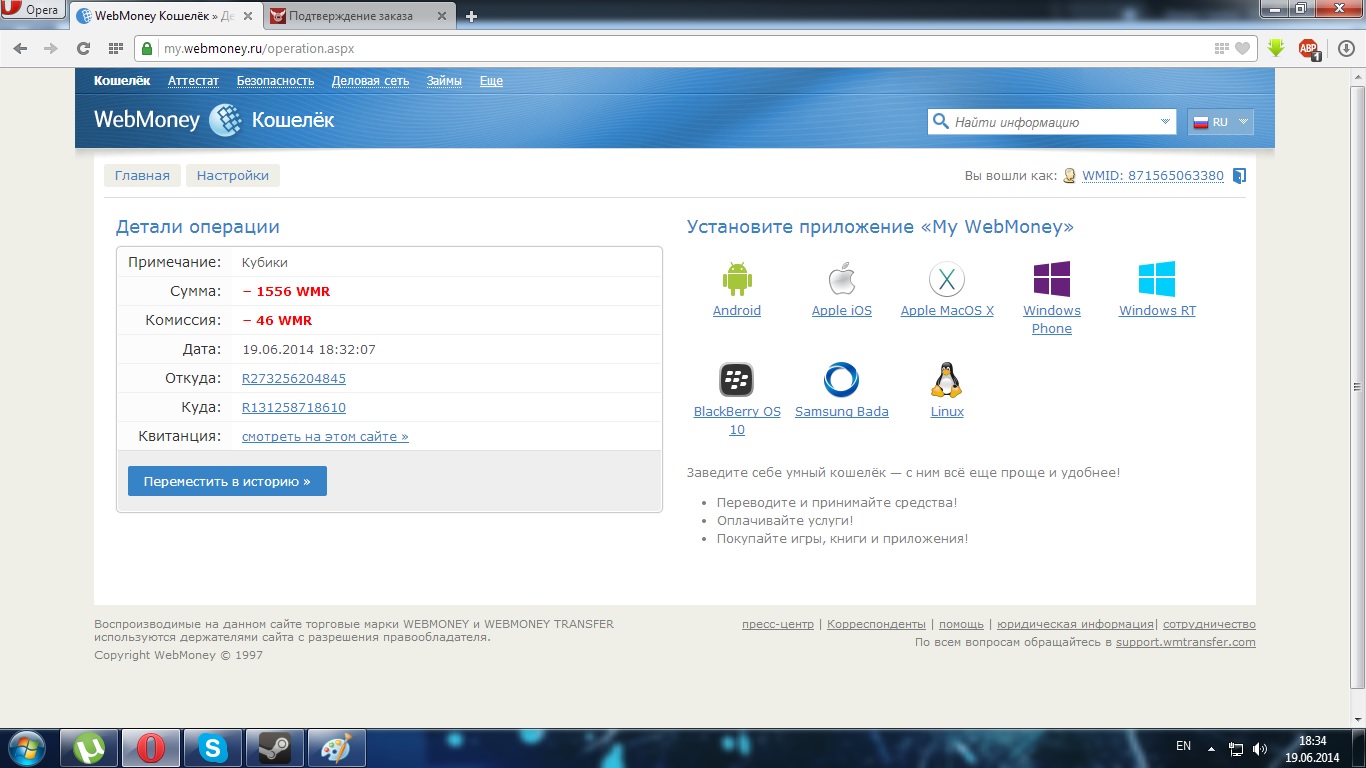Select the Apple MacOS X app icon

click(946, 279)
